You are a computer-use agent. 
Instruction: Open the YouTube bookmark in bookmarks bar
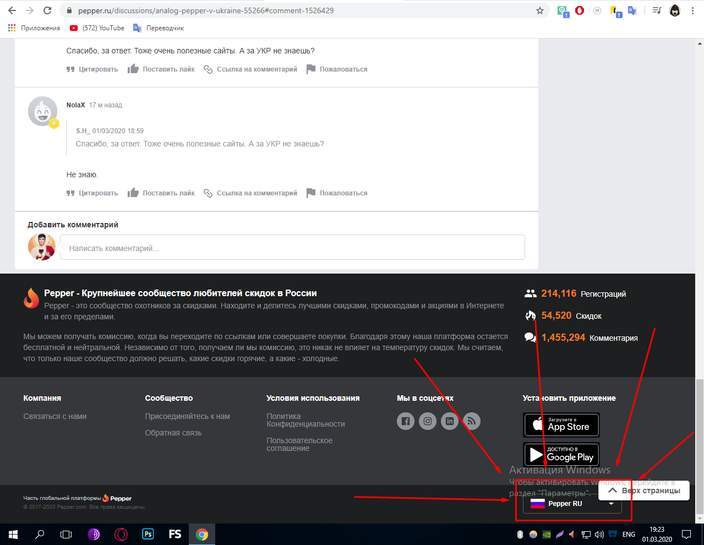tap(97, 28)
